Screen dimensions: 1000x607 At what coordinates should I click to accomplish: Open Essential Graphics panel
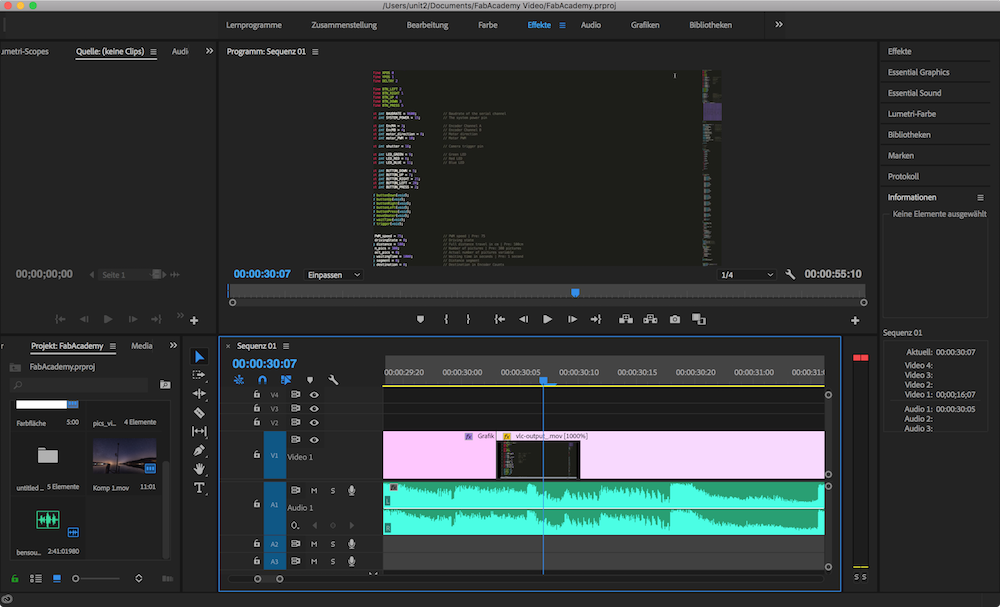point(918,72)
